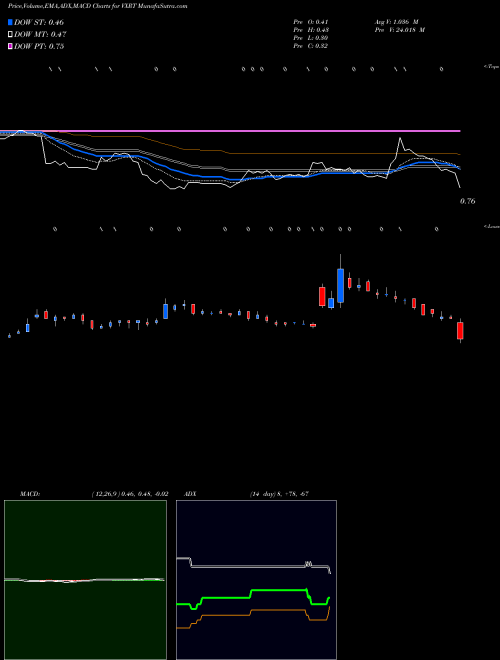Select the 'Pre H: 0.48' value

pos(311,30)
